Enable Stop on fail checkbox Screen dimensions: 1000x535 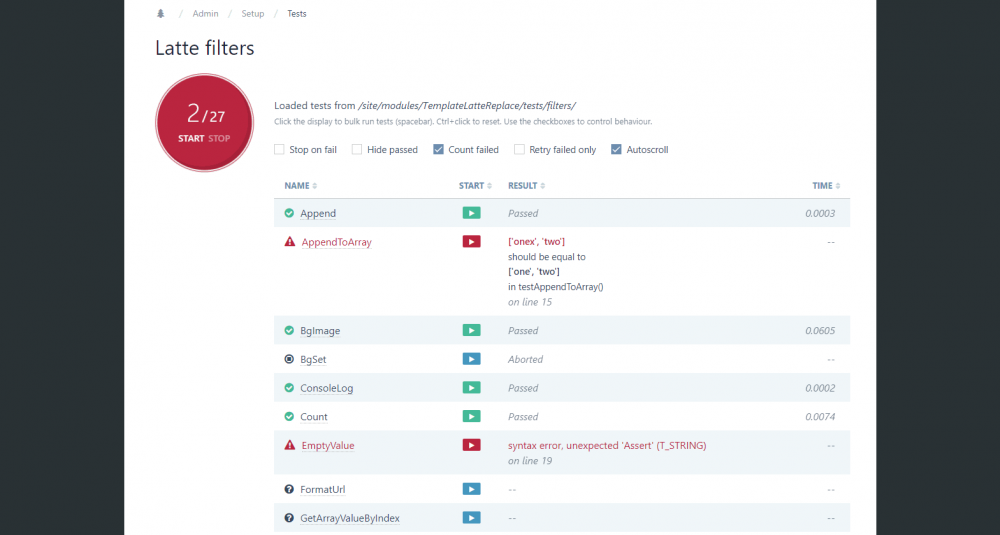pyautogui.click(x=279, y=150)
